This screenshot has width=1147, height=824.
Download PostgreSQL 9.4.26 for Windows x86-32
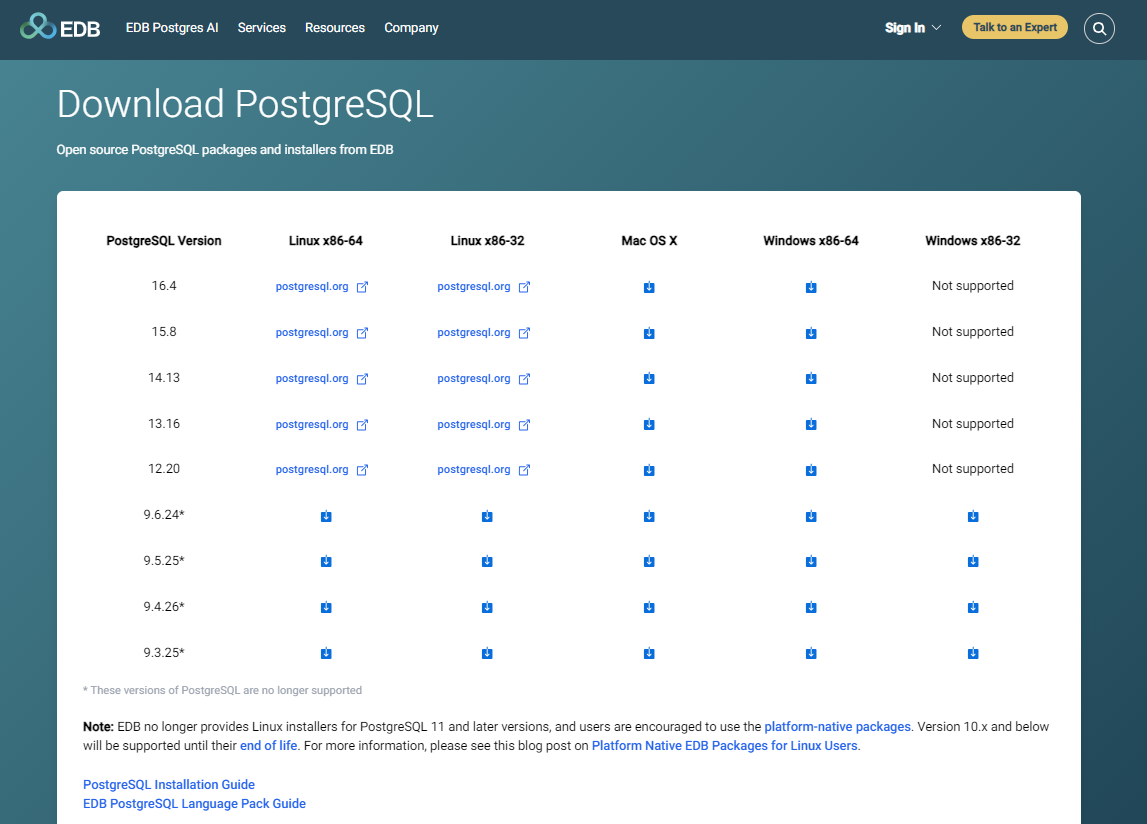pos(973,607)
